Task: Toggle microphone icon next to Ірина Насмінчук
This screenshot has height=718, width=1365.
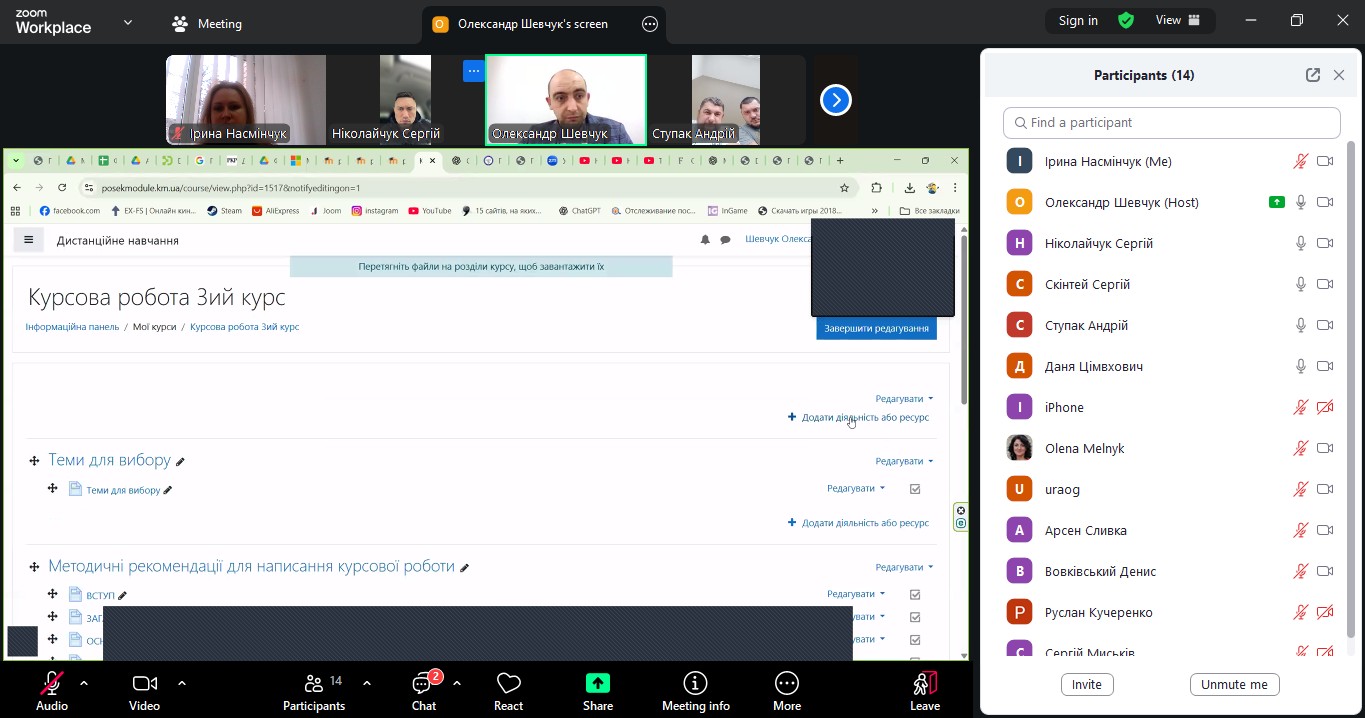Action: click(1300, 161)
